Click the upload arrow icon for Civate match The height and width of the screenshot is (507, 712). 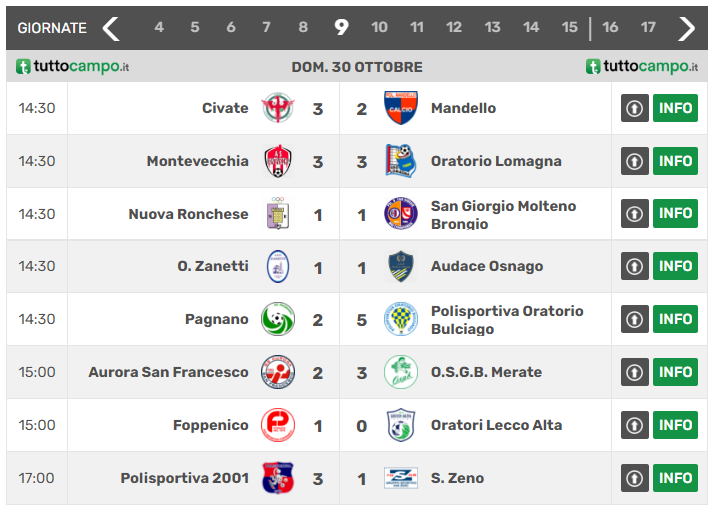pyautogui.click(x=634, y=108)
